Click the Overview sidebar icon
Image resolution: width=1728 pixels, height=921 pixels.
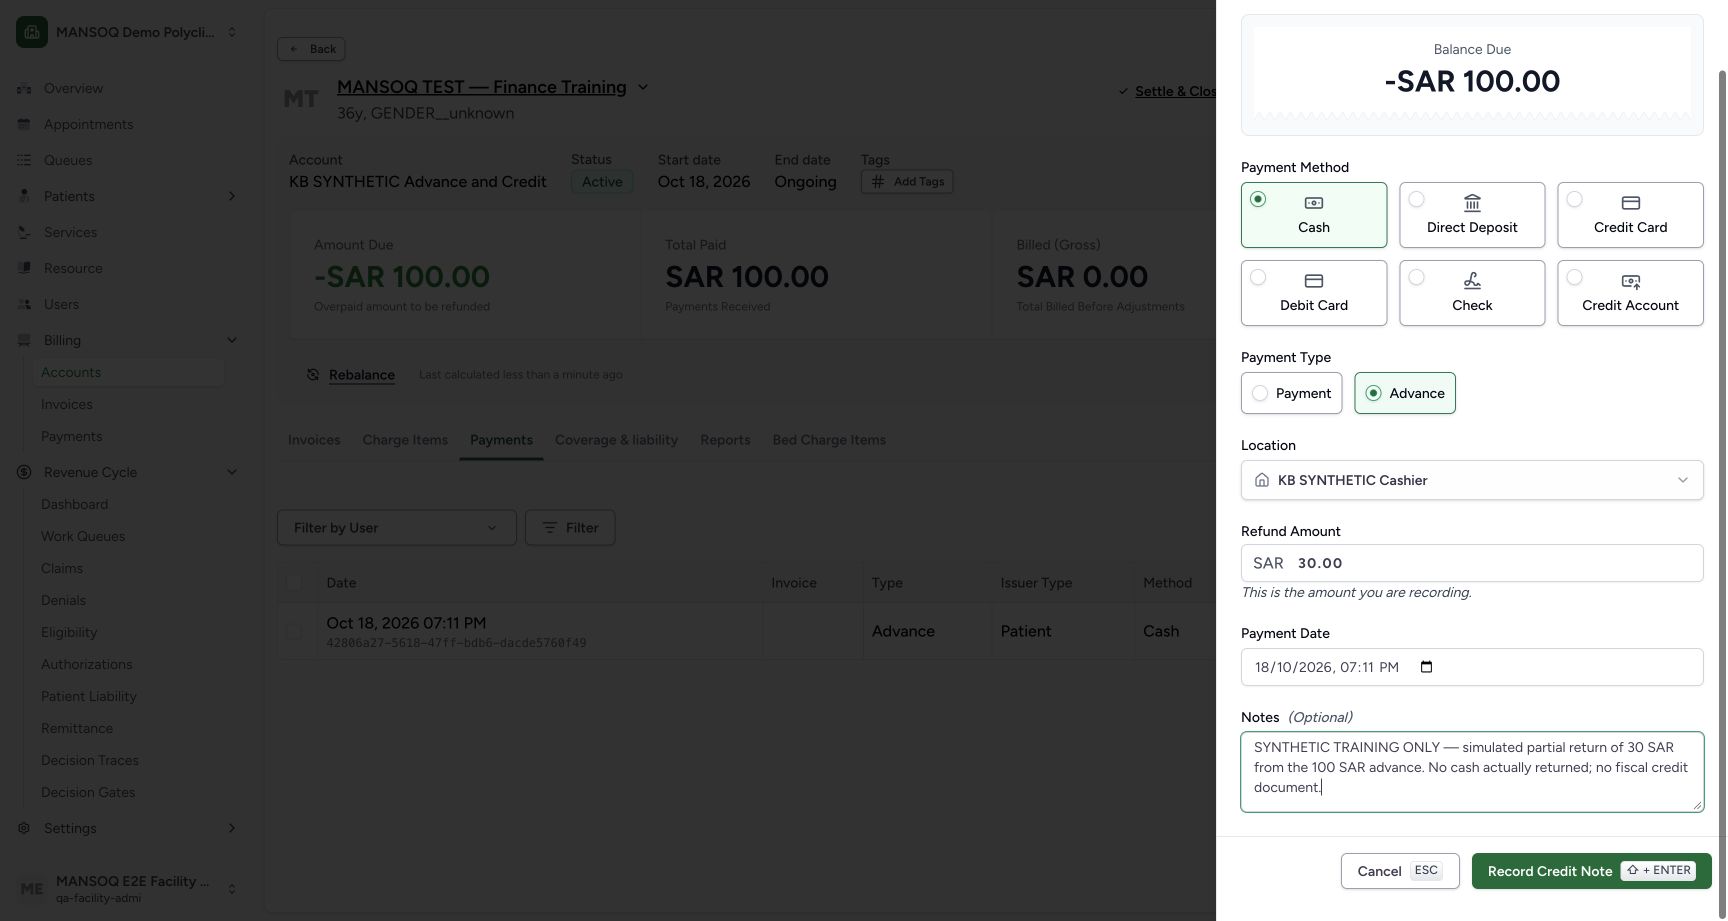[24, 88]
